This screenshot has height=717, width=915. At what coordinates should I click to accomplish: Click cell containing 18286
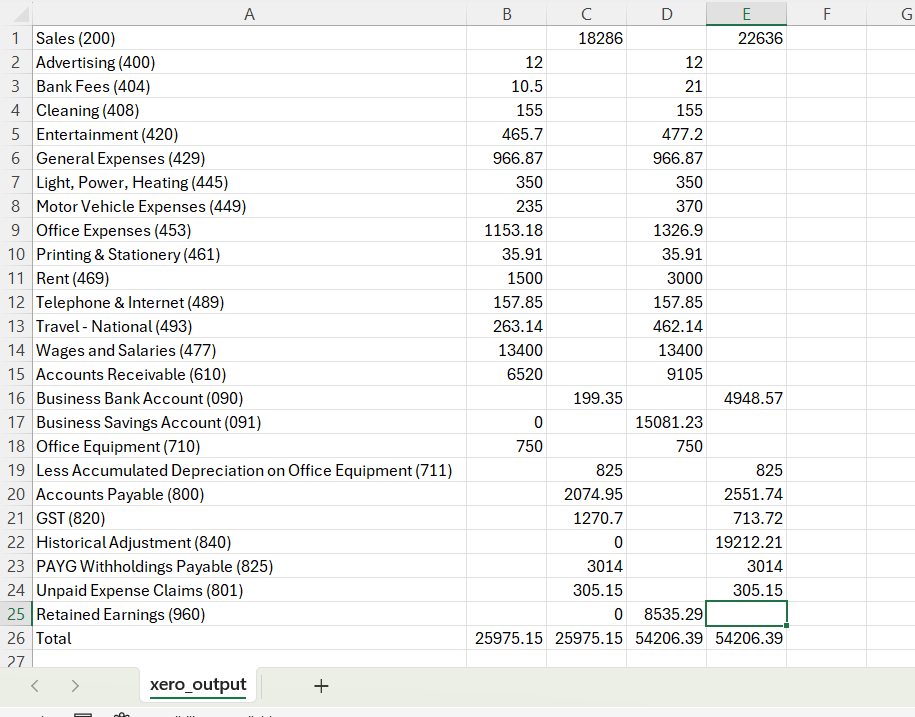point(586,39)
